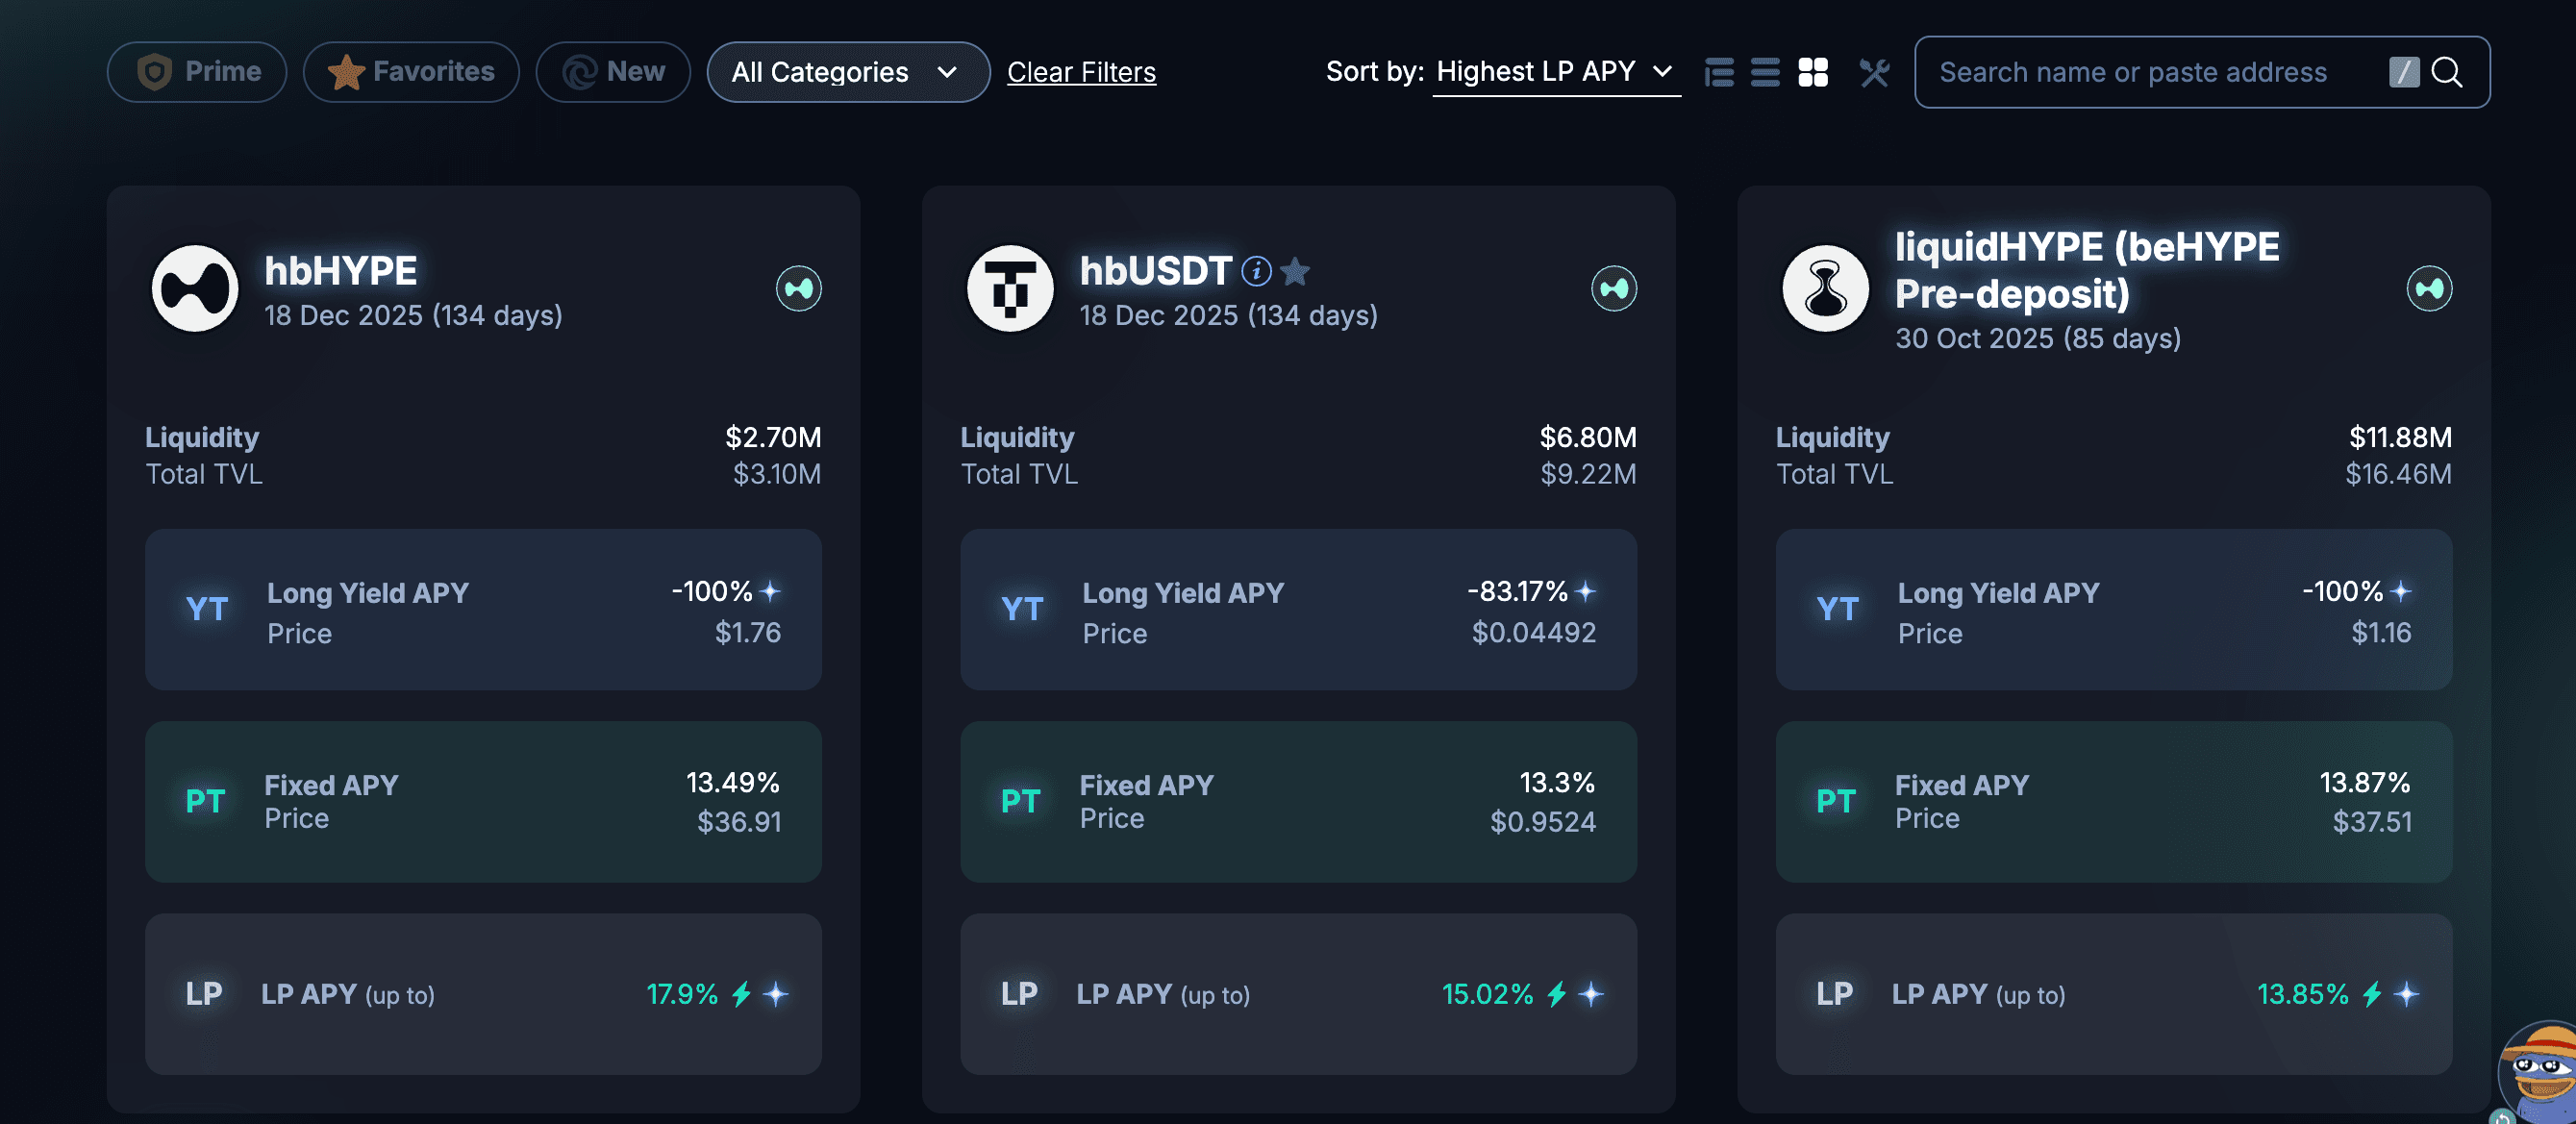Click lightning boost icon next to 17.9%
The image size is (2576, 1124).
click(741, 994)
